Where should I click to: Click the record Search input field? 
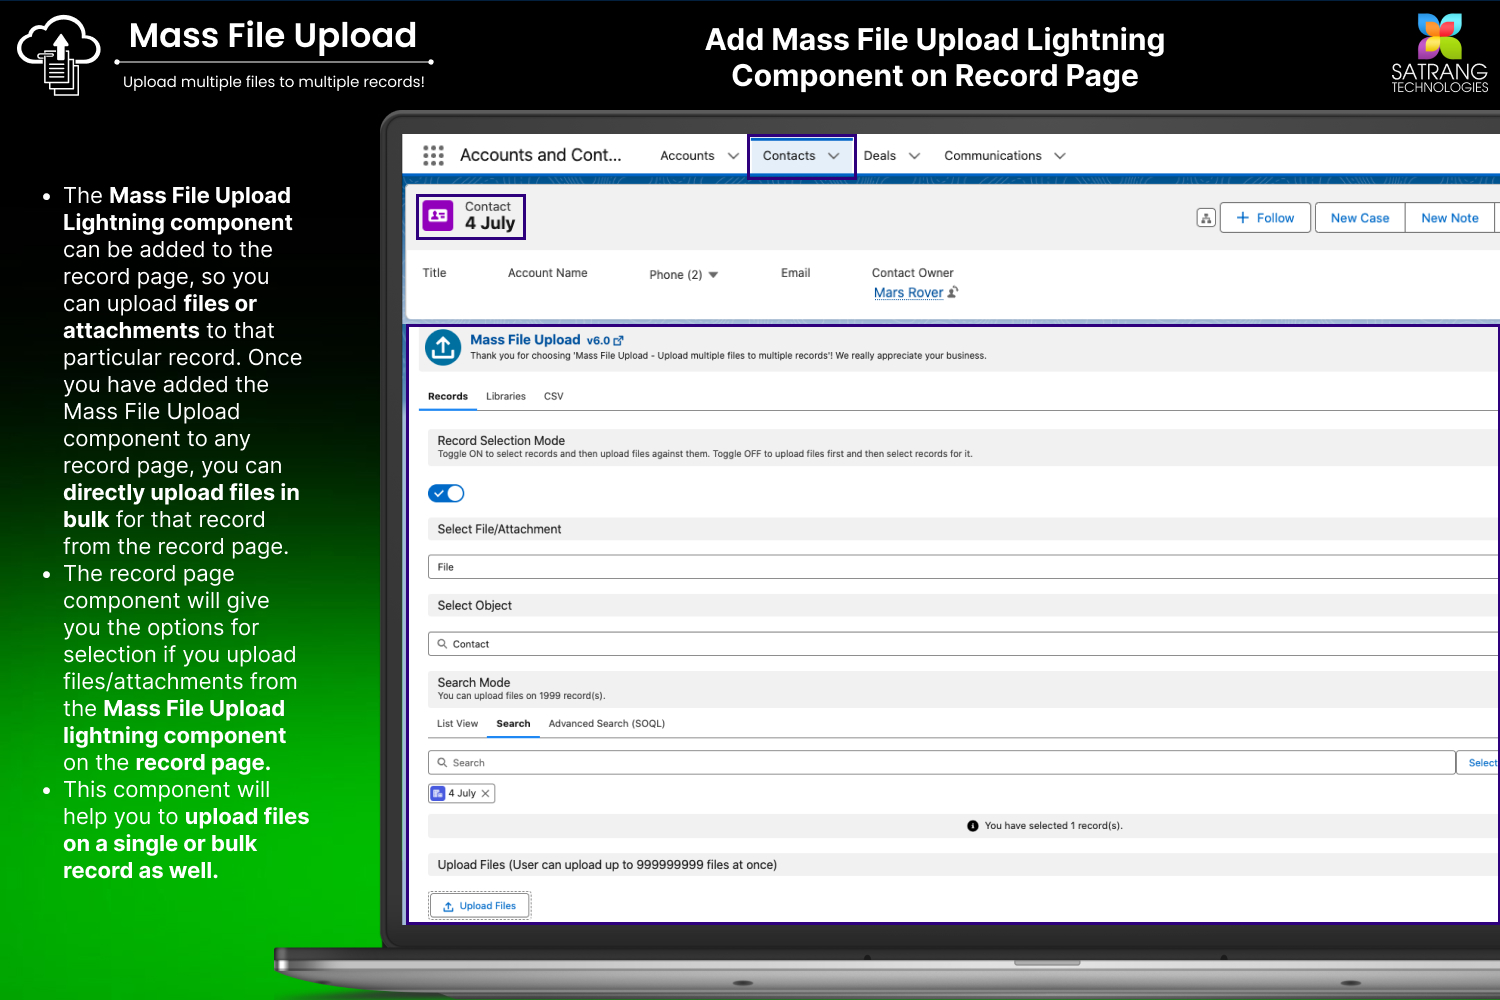(x=940, y=763)
